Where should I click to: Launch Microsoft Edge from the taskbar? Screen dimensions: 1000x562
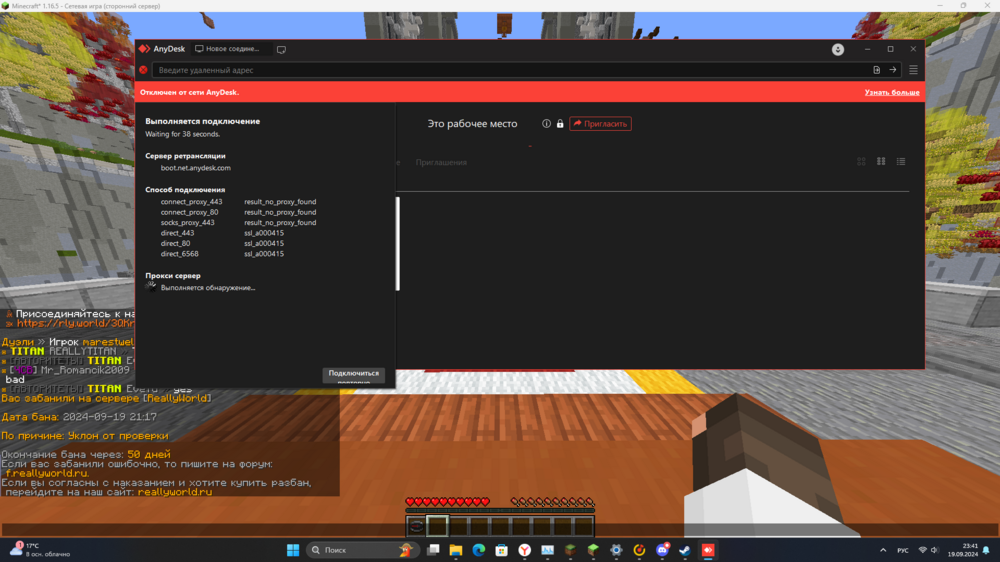point(478,550)
